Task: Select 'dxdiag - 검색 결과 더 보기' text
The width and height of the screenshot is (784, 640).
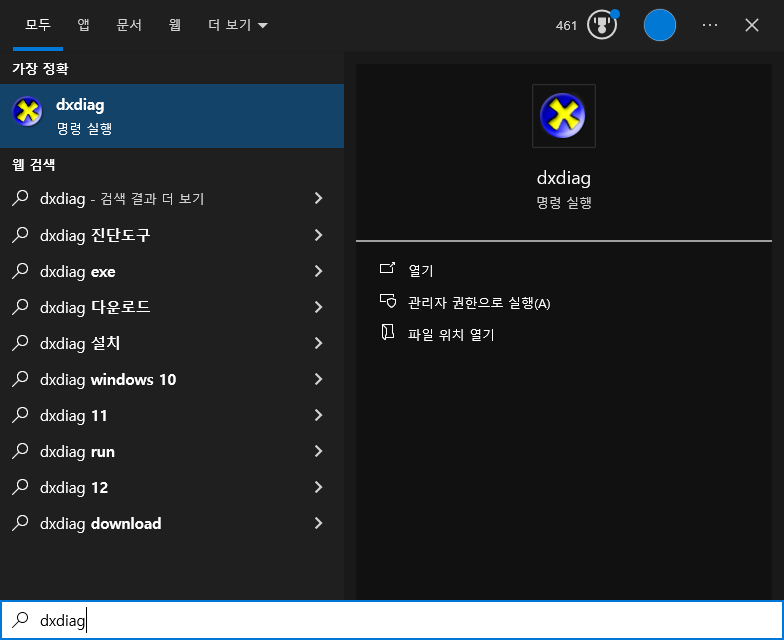Action: 122,199
